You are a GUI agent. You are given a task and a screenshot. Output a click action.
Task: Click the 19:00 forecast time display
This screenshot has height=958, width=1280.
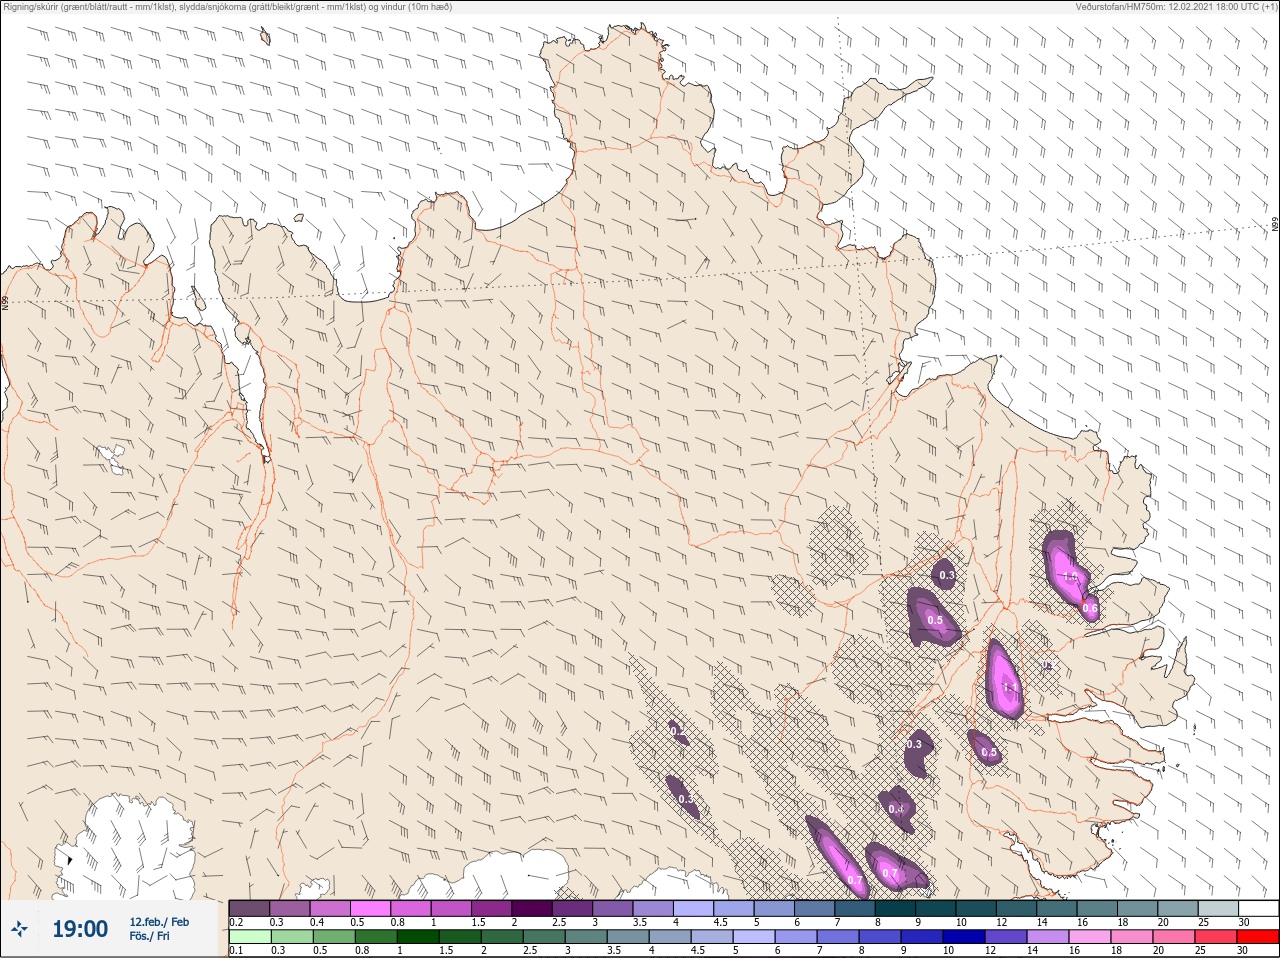(80, 929)
